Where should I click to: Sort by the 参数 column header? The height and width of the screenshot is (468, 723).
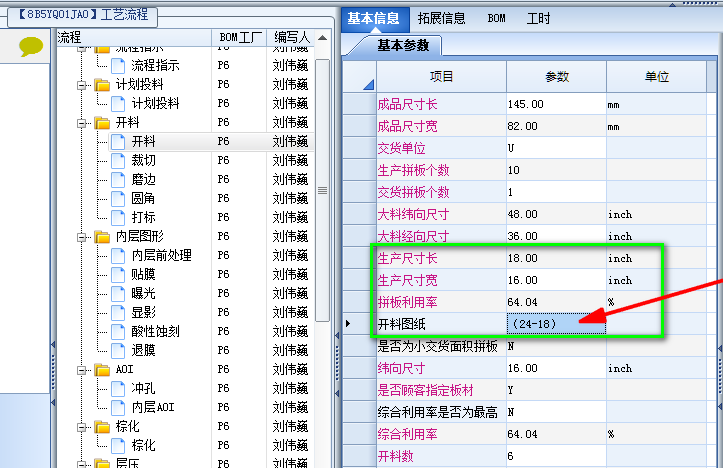coord(557,77)
